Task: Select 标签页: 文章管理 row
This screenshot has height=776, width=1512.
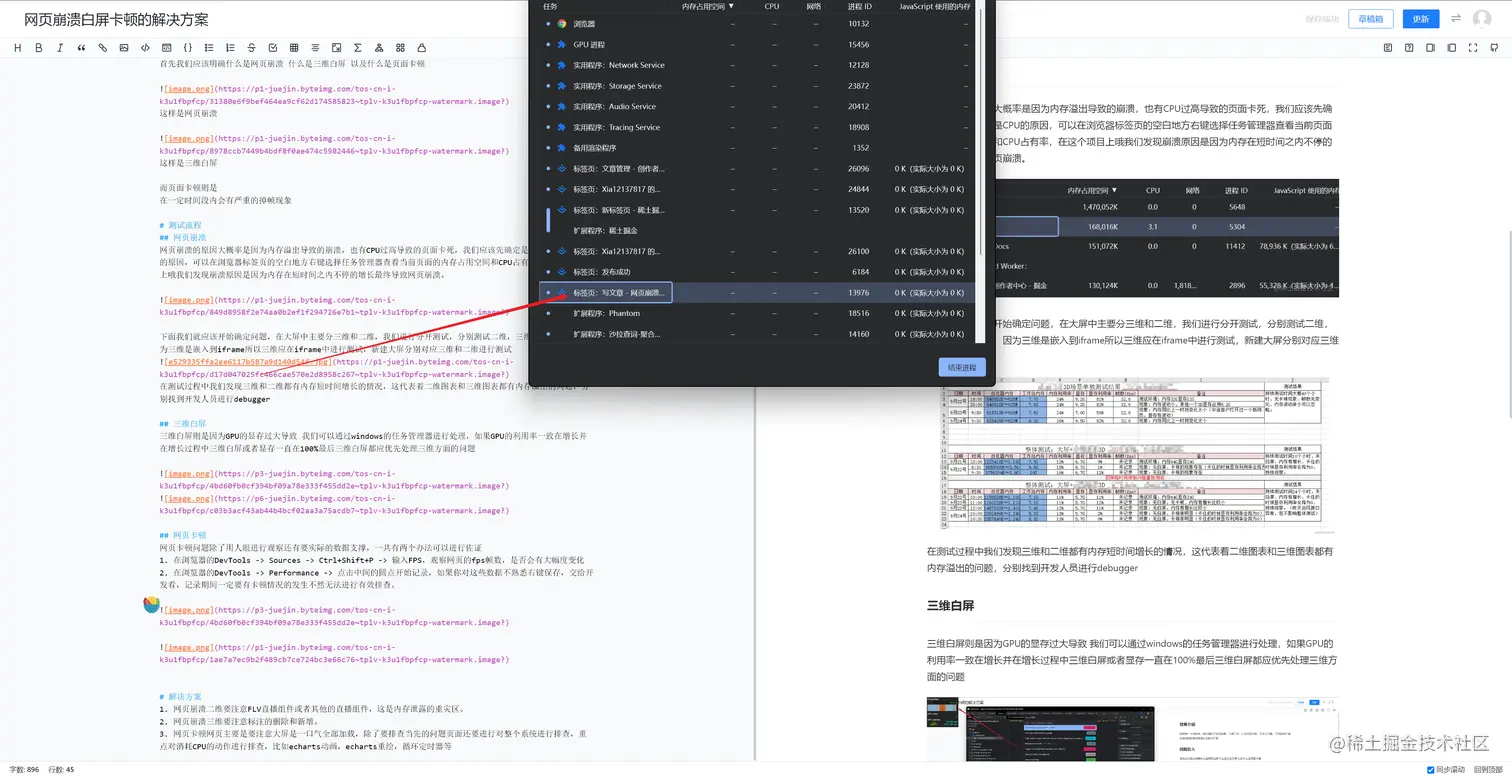Action: pos(757,168)
